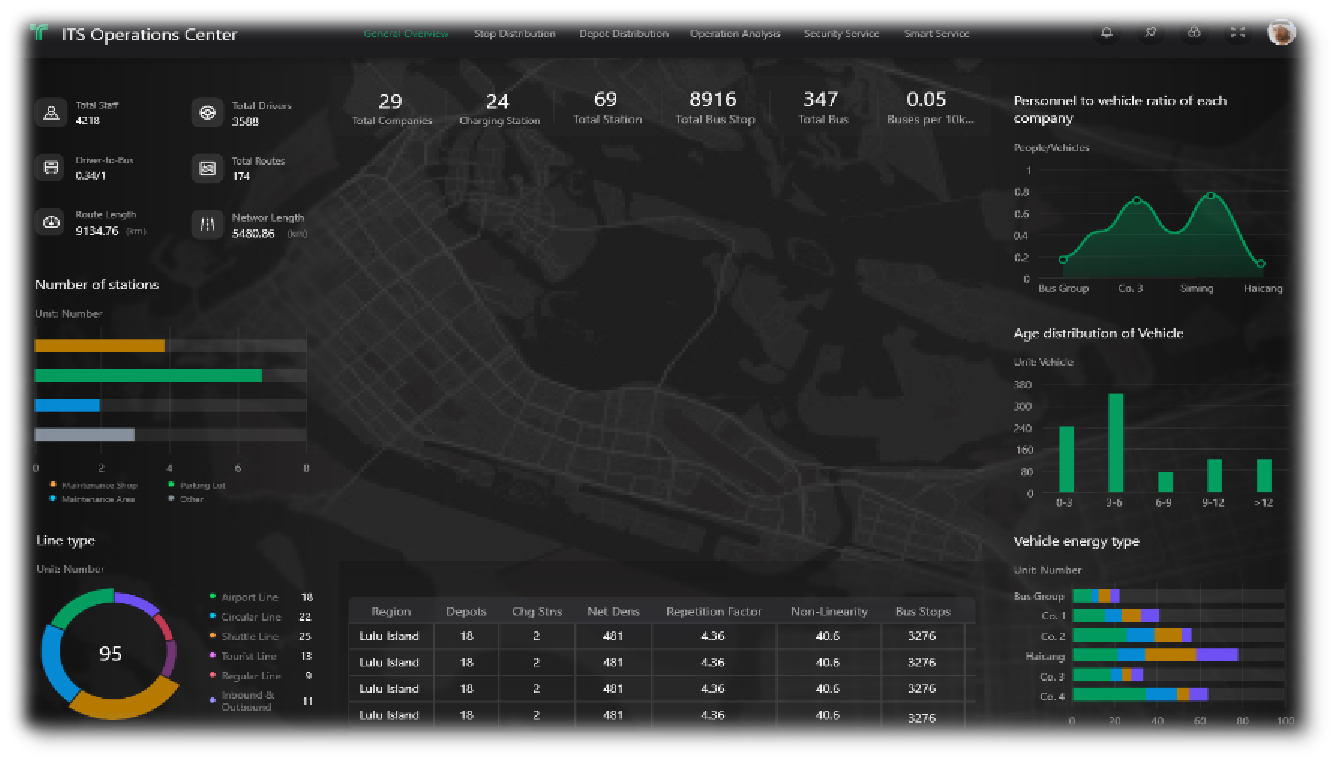Click the pin icon in header

pos(1150,33)
